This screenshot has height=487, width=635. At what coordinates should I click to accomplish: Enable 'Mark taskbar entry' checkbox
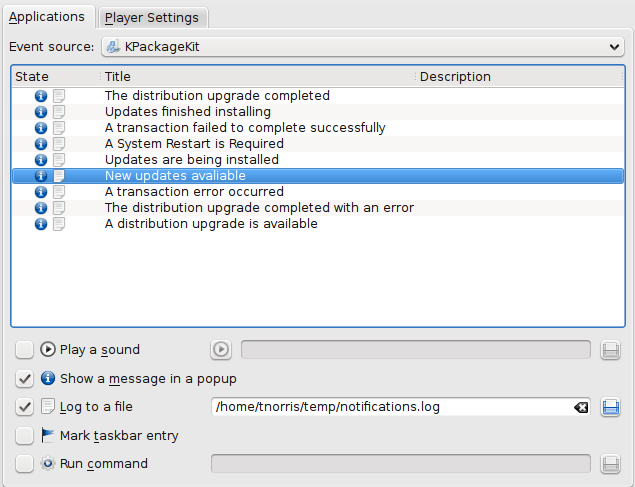click(x=25, y=436)
